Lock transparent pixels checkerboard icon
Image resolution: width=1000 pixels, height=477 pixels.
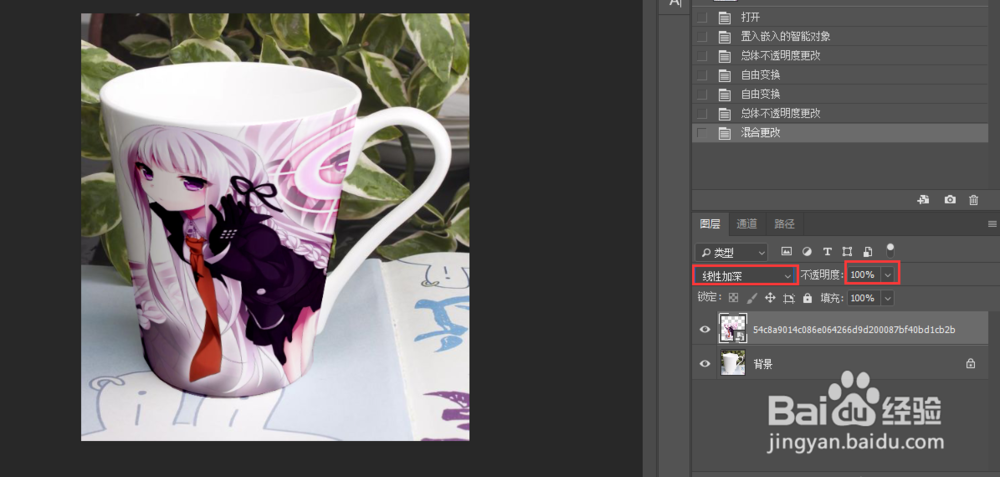coord(733,298)
